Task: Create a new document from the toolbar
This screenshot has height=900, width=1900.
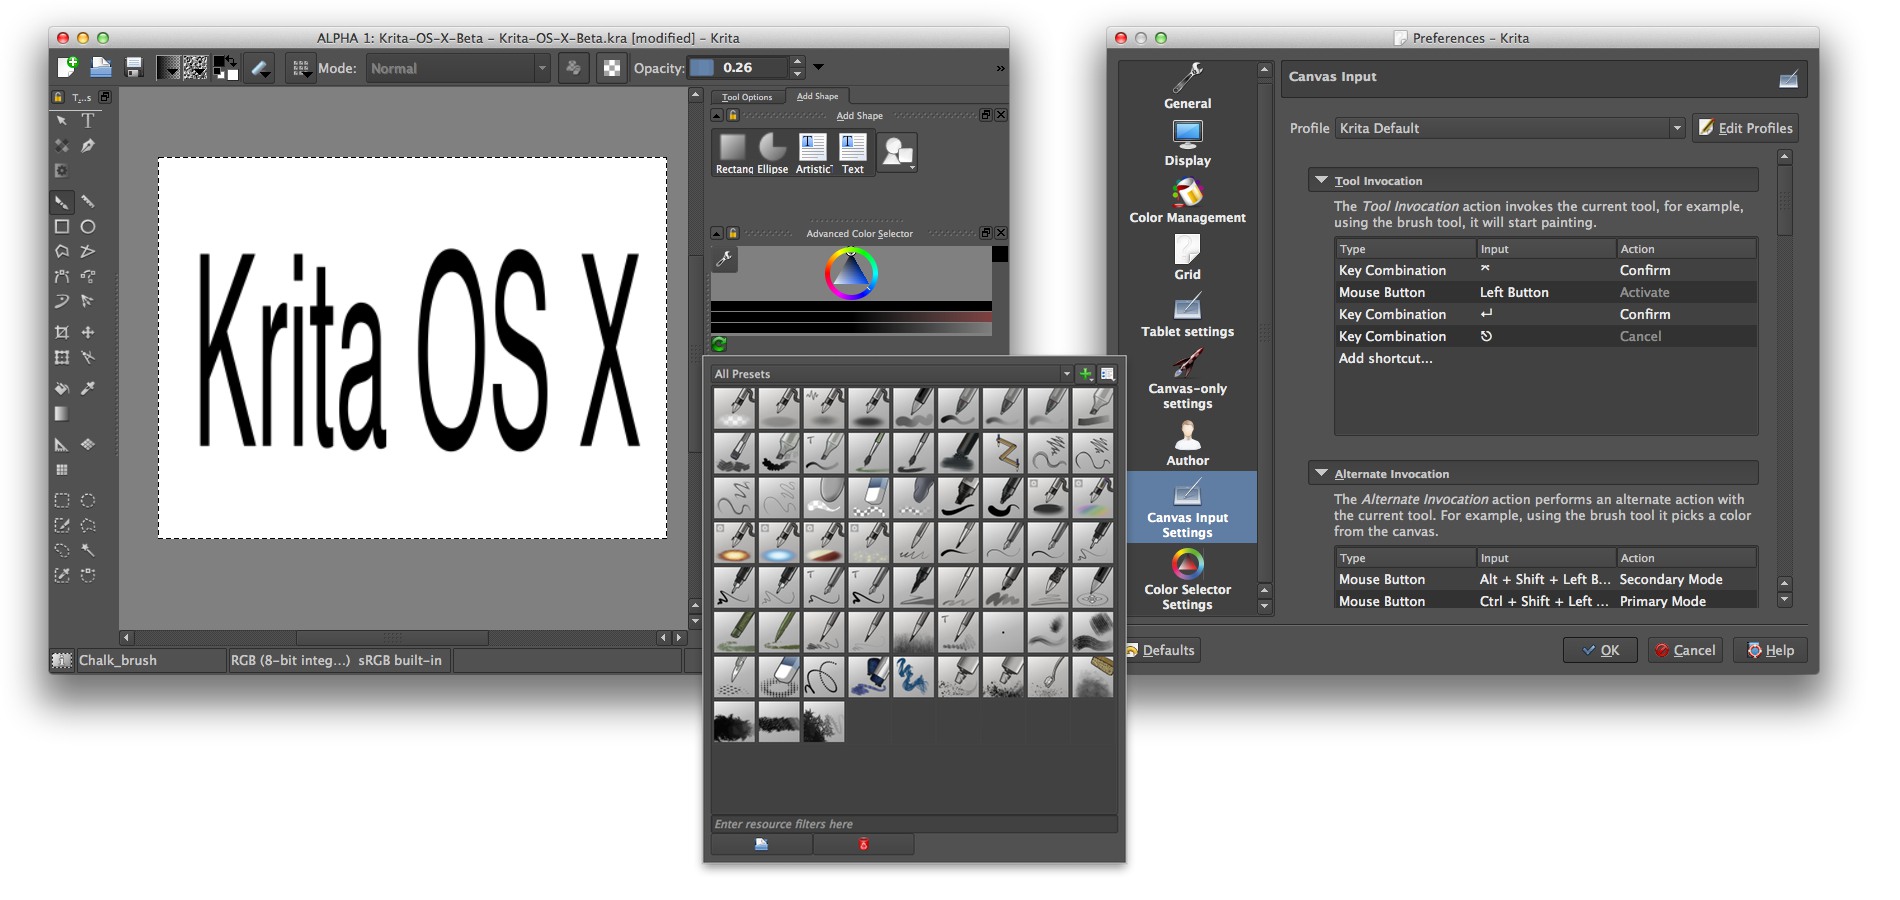Action: click(67, 68)
